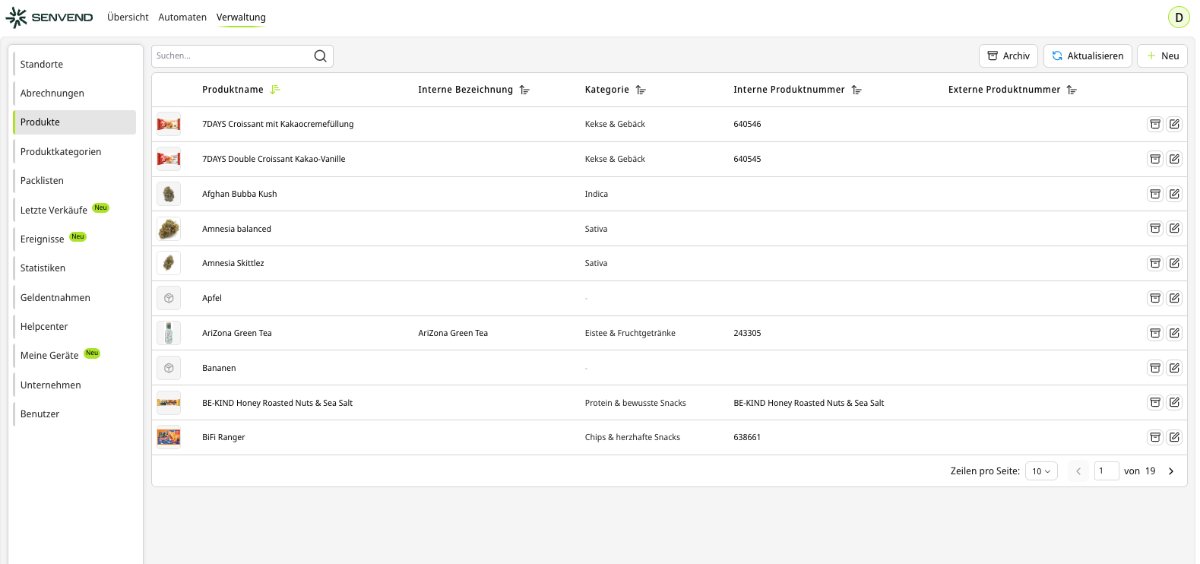
Task: Create a new product with Neu
Action: click(x=1163, y=56)
